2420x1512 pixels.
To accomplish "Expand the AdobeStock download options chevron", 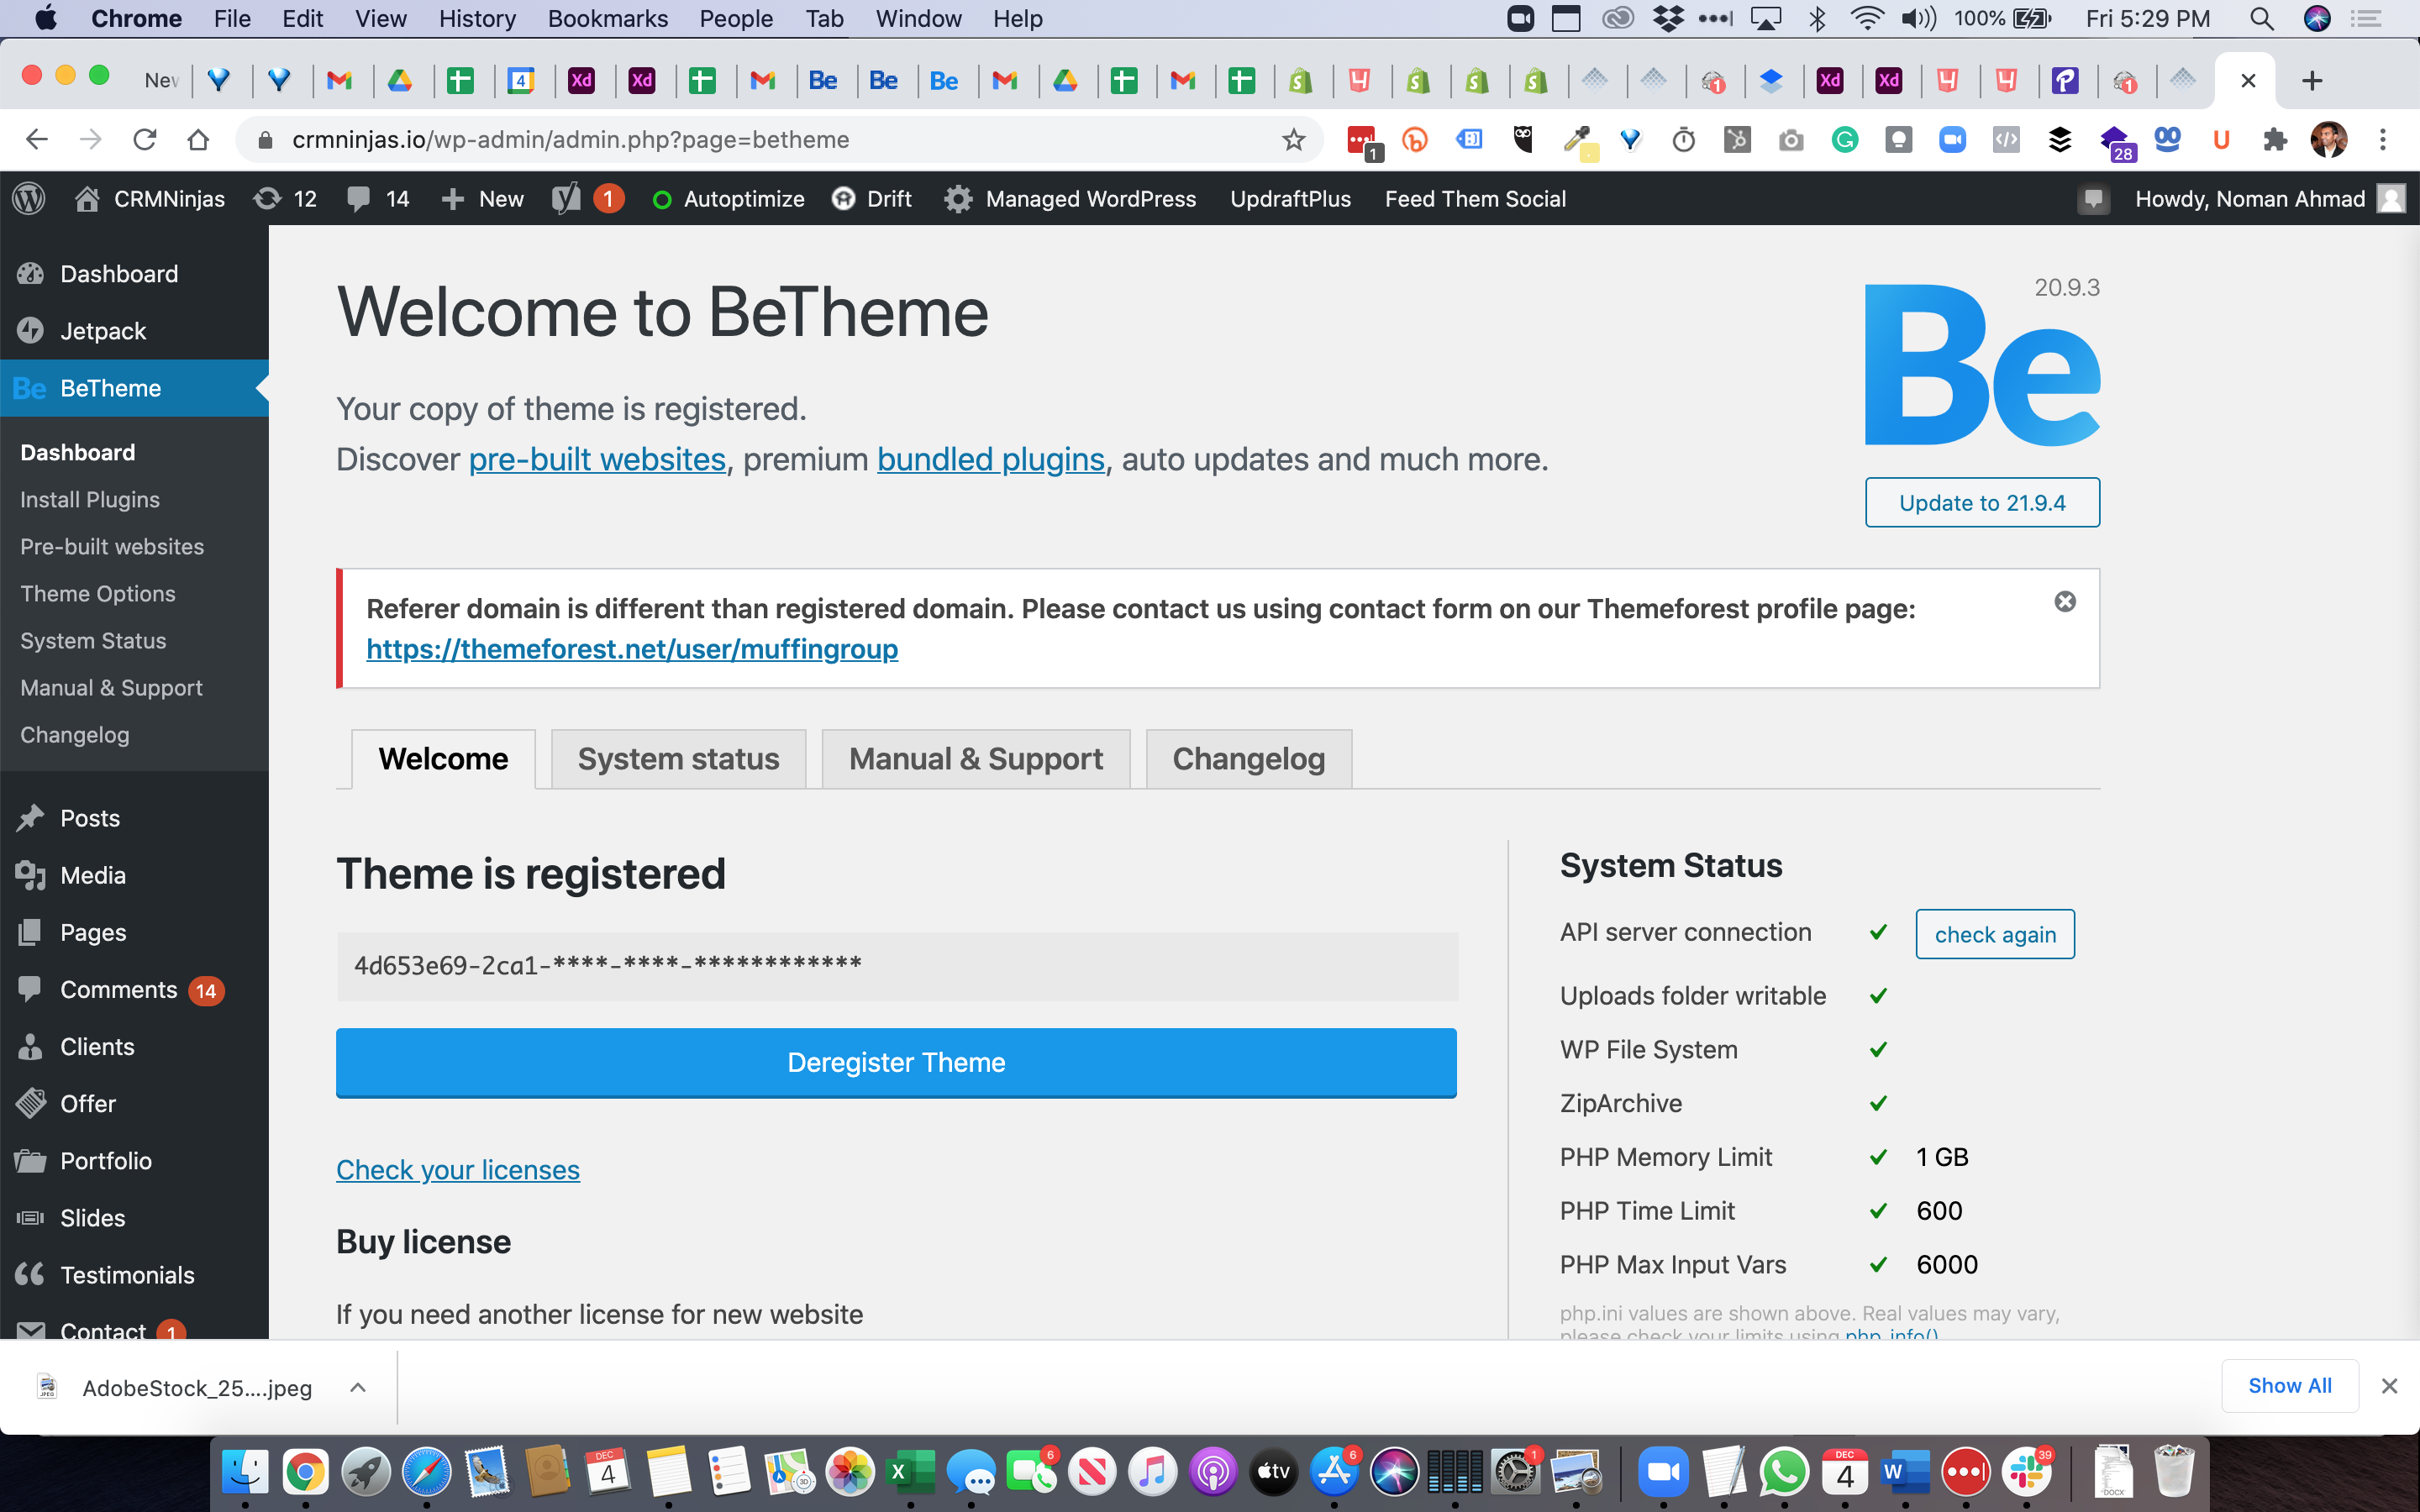I will tap(358, 1387).
